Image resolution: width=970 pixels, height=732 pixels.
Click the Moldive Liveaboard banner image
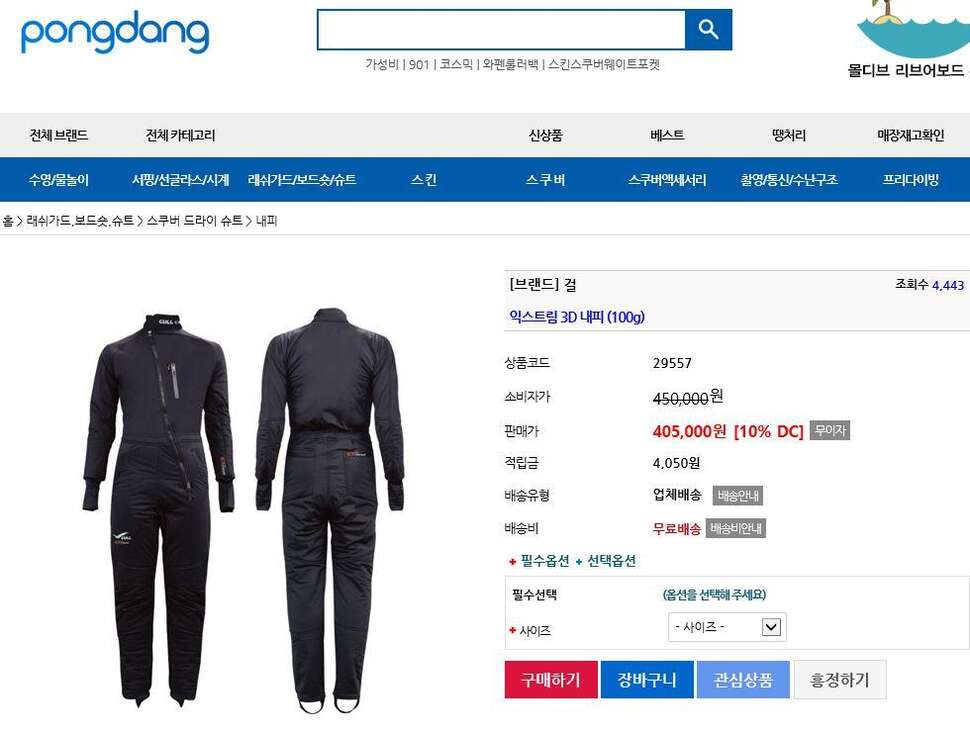[x=908, y=39]
